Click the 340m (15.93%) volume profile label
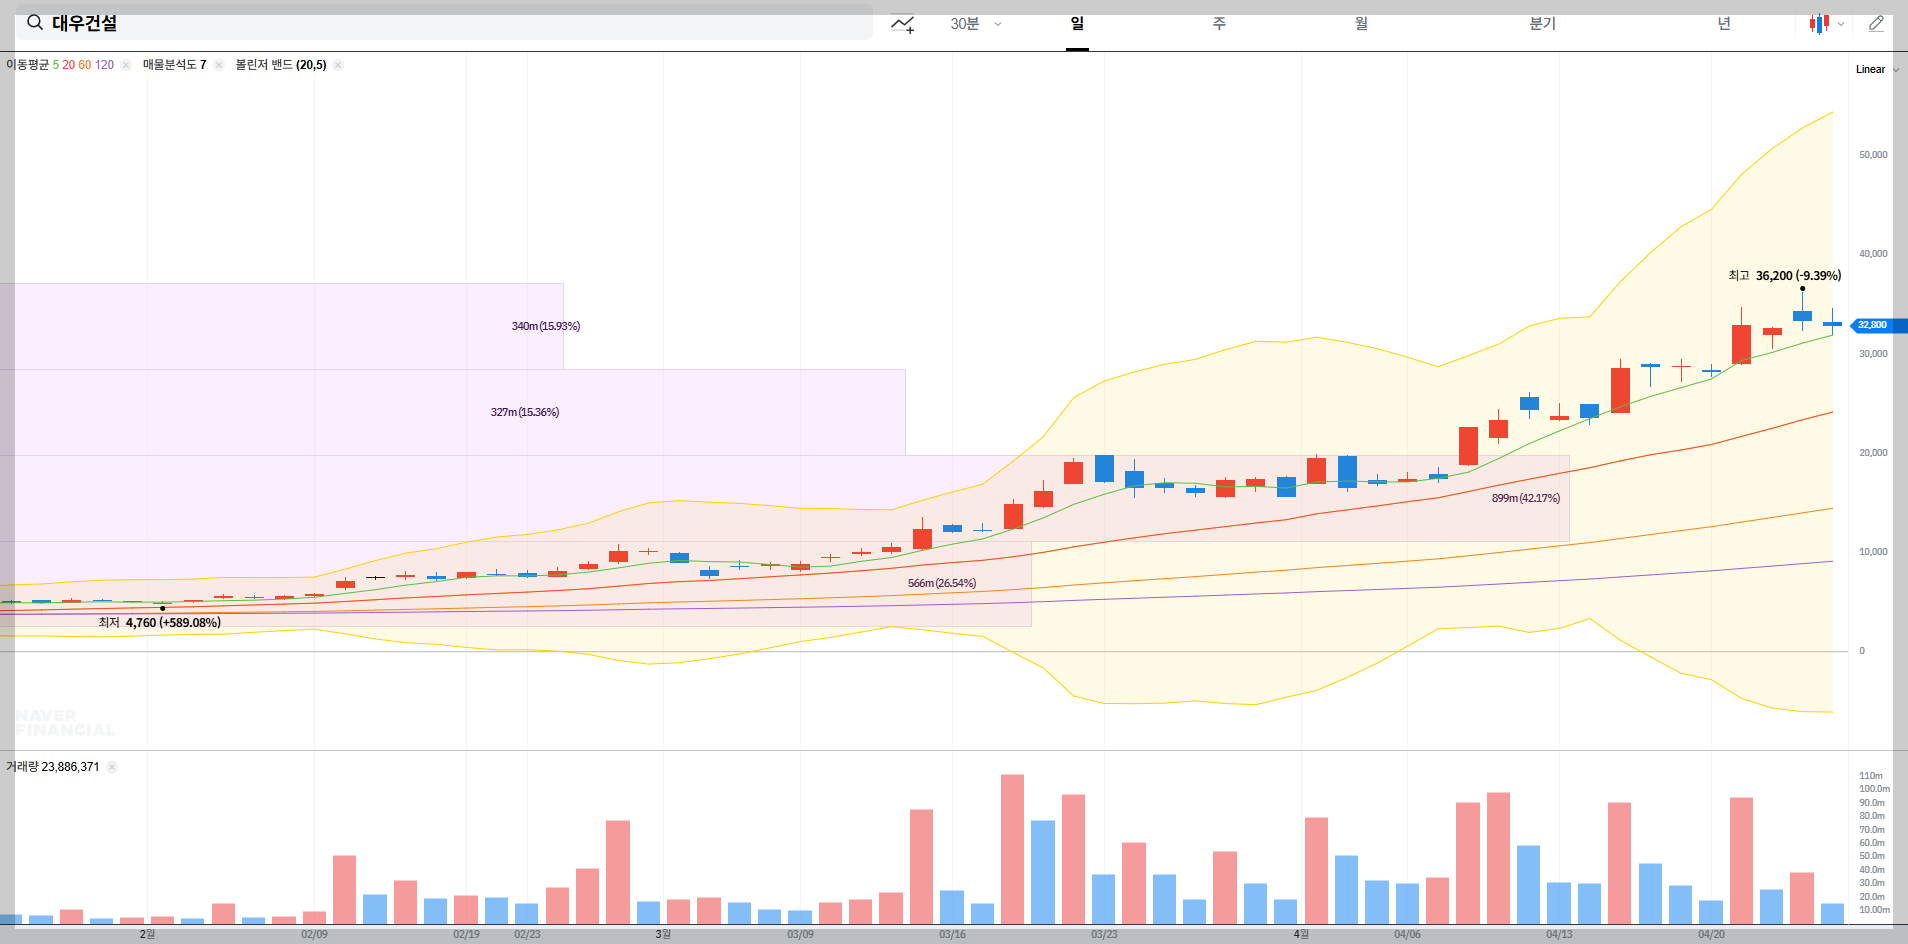1908x944 pixels. coord(546,326)
